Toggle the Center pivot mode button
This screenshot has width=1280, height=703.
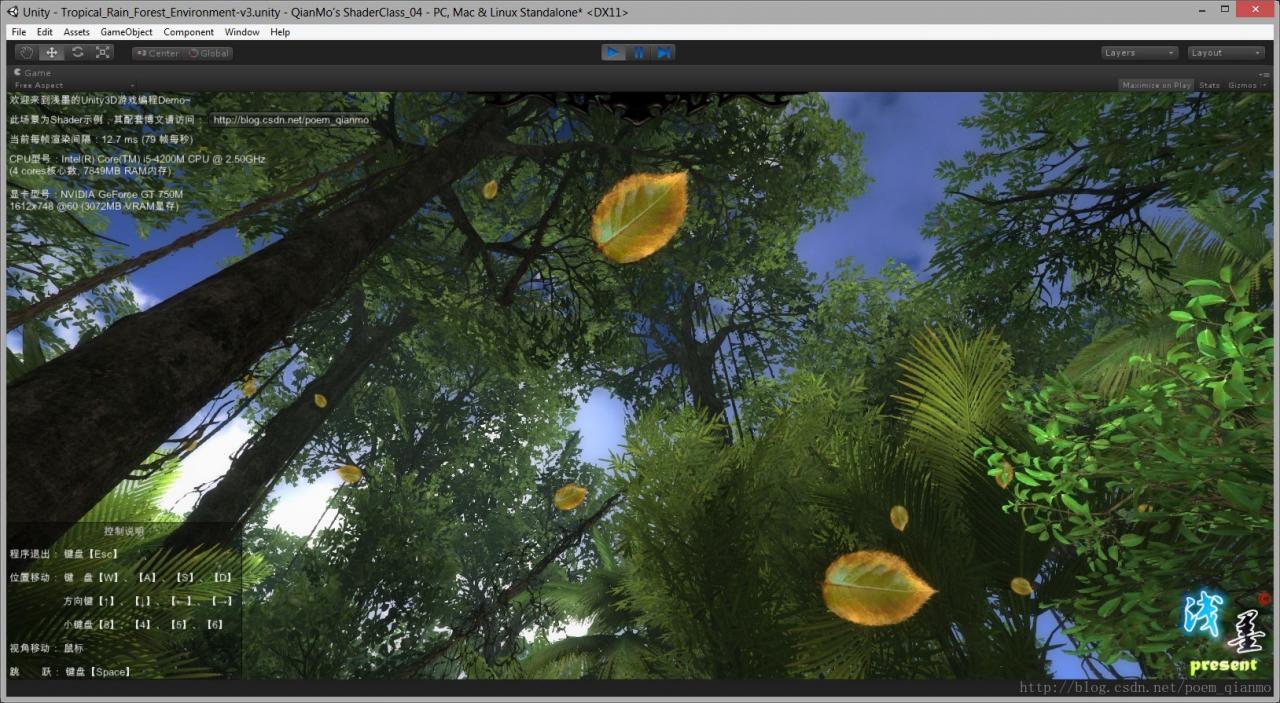tap(157, 53)
